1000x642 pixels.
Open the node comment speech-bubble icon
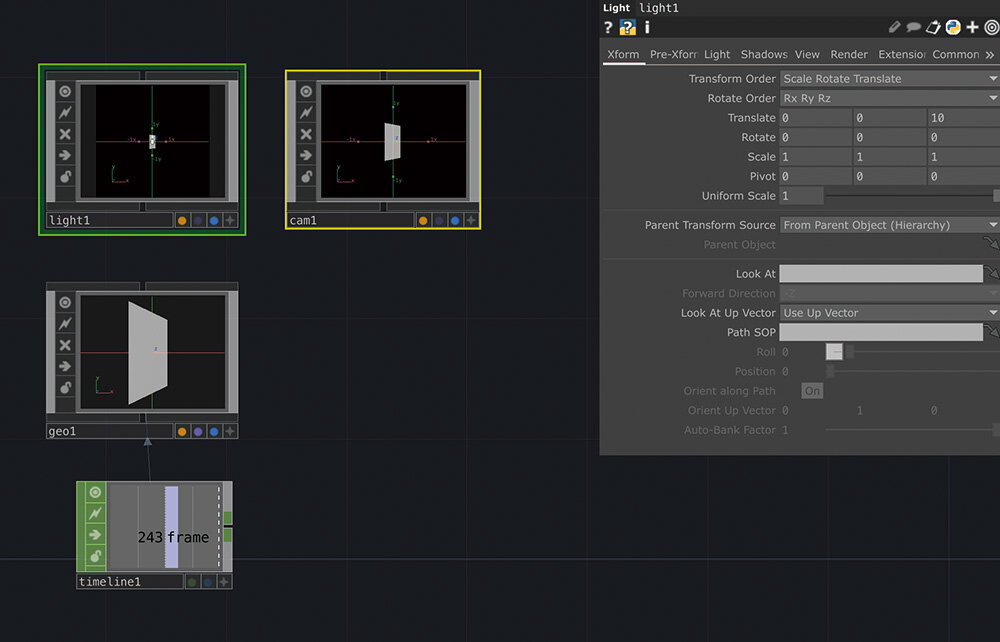click(915, 27)
